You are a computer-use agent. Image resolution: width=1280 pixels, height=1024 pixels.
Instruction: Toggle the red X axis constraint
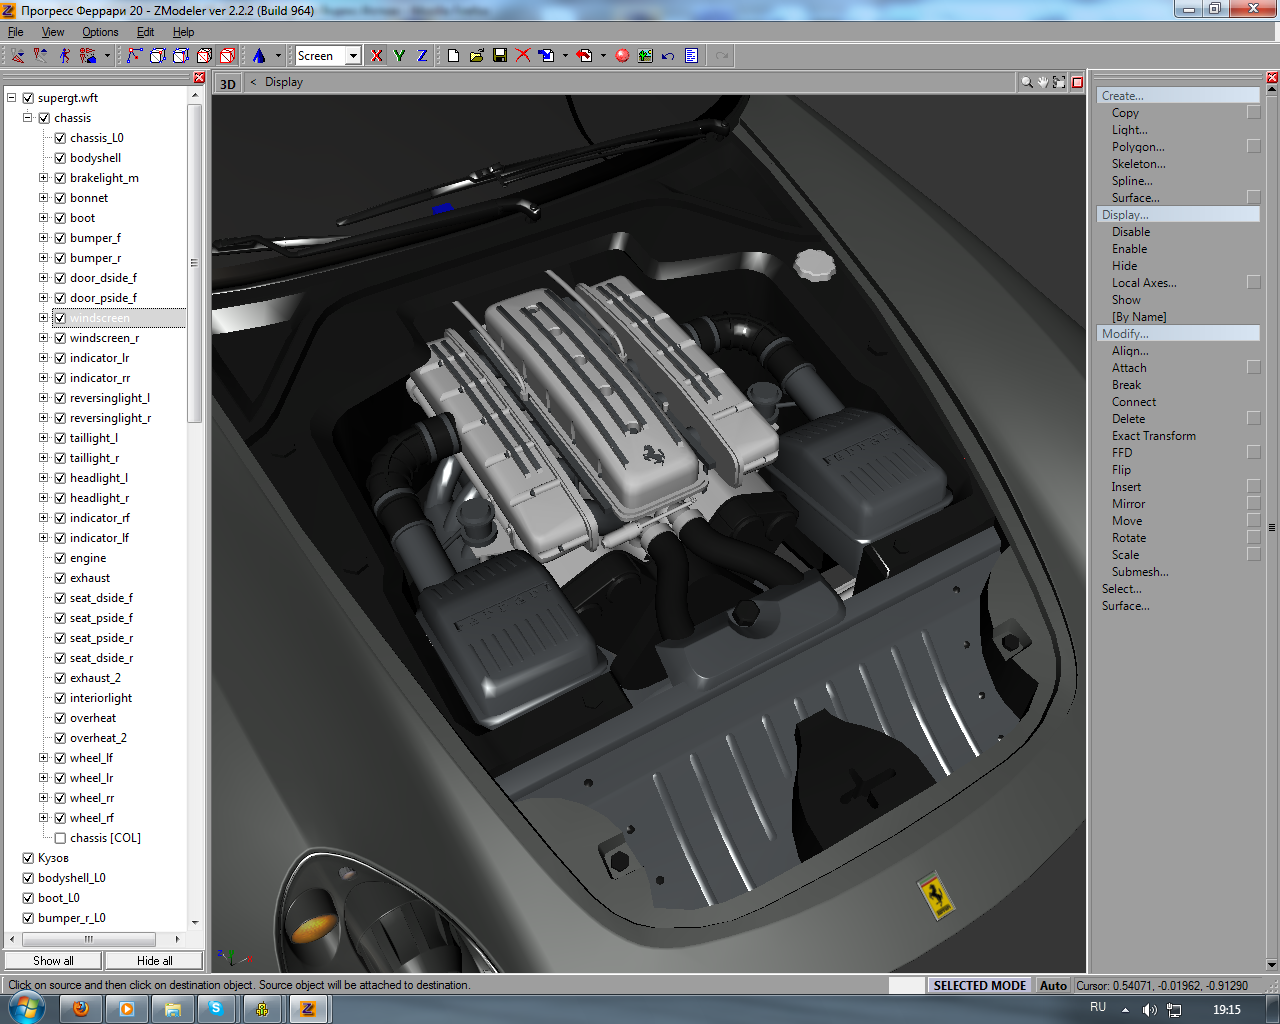click(x=377, y=56)
